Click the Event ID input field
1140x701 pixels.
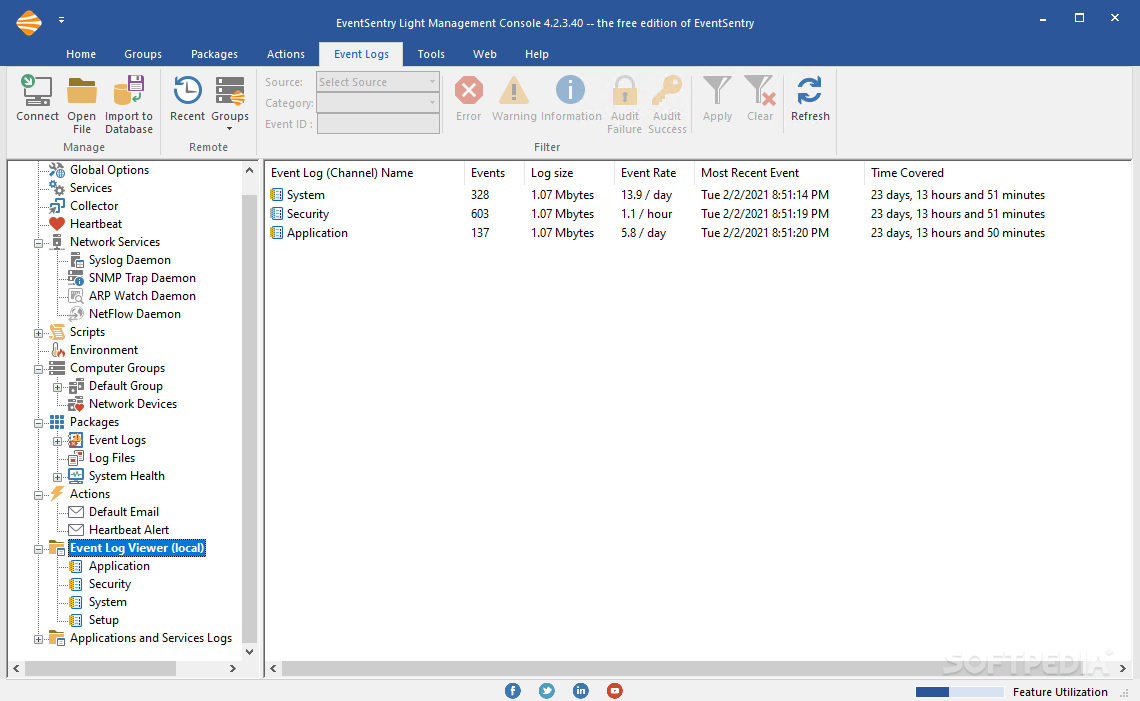378,124
